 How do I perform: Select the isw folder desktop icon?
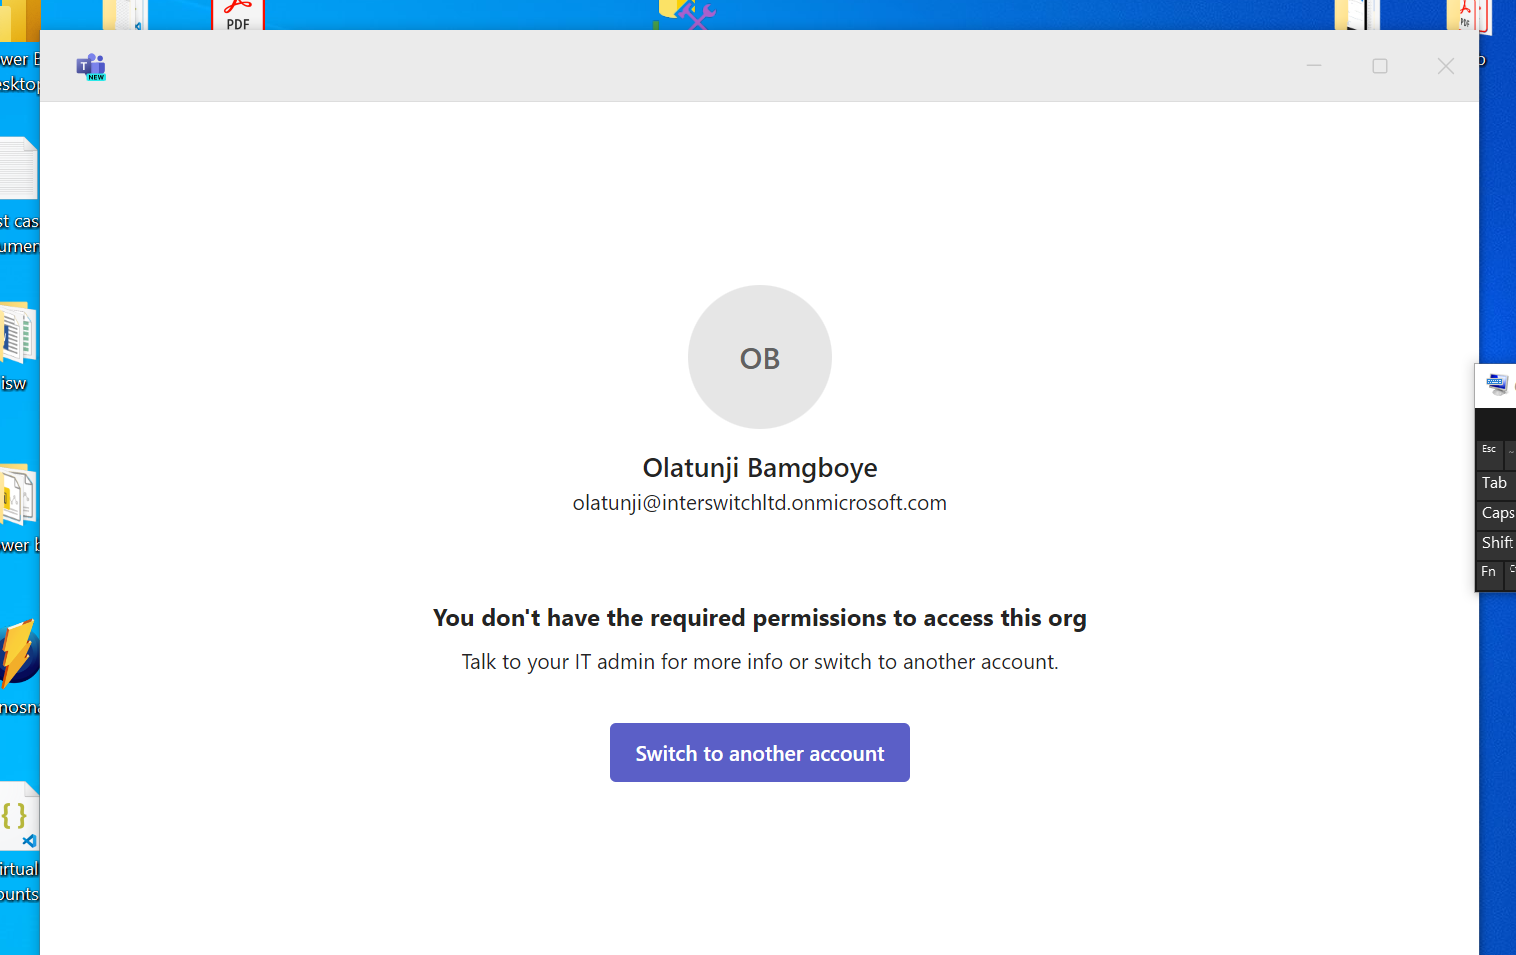pos(17,334)
